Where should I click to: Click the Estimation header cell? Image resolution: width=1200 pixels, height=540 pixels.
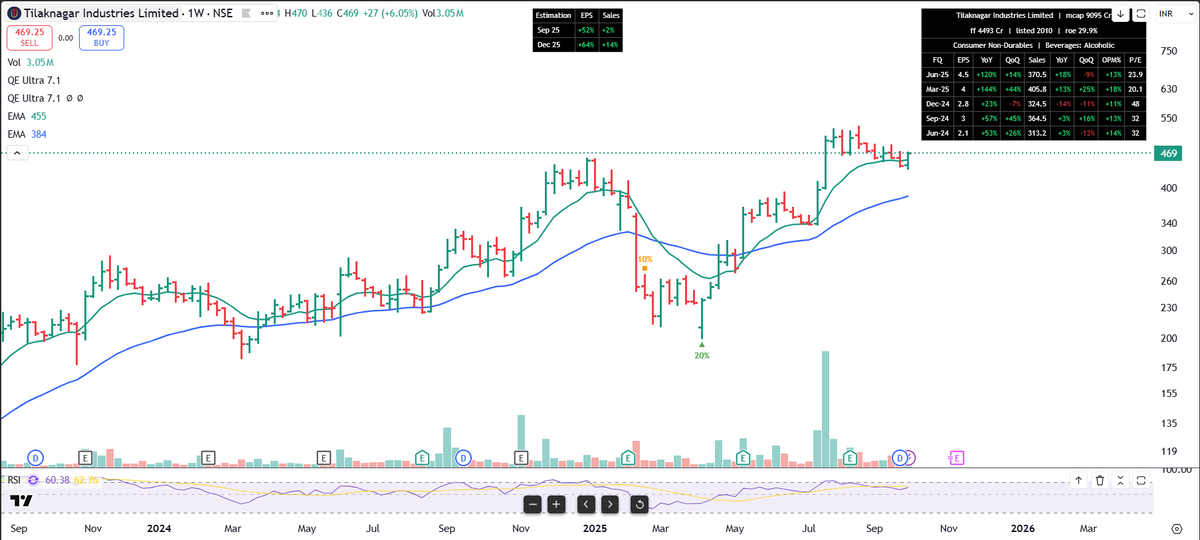pos(555,16)
